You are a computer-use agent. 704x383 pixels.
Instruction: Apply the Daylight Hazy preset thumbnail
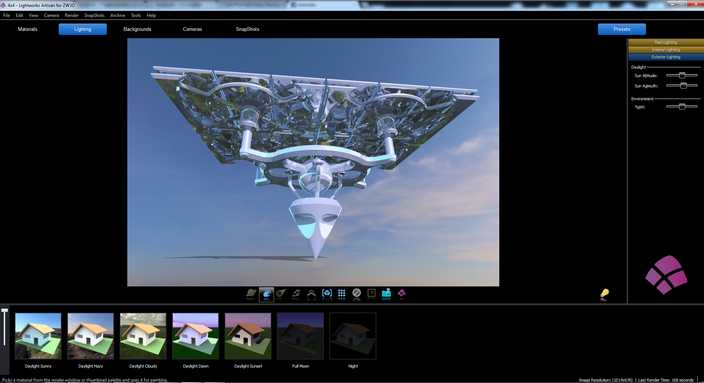tap(90, 336)
